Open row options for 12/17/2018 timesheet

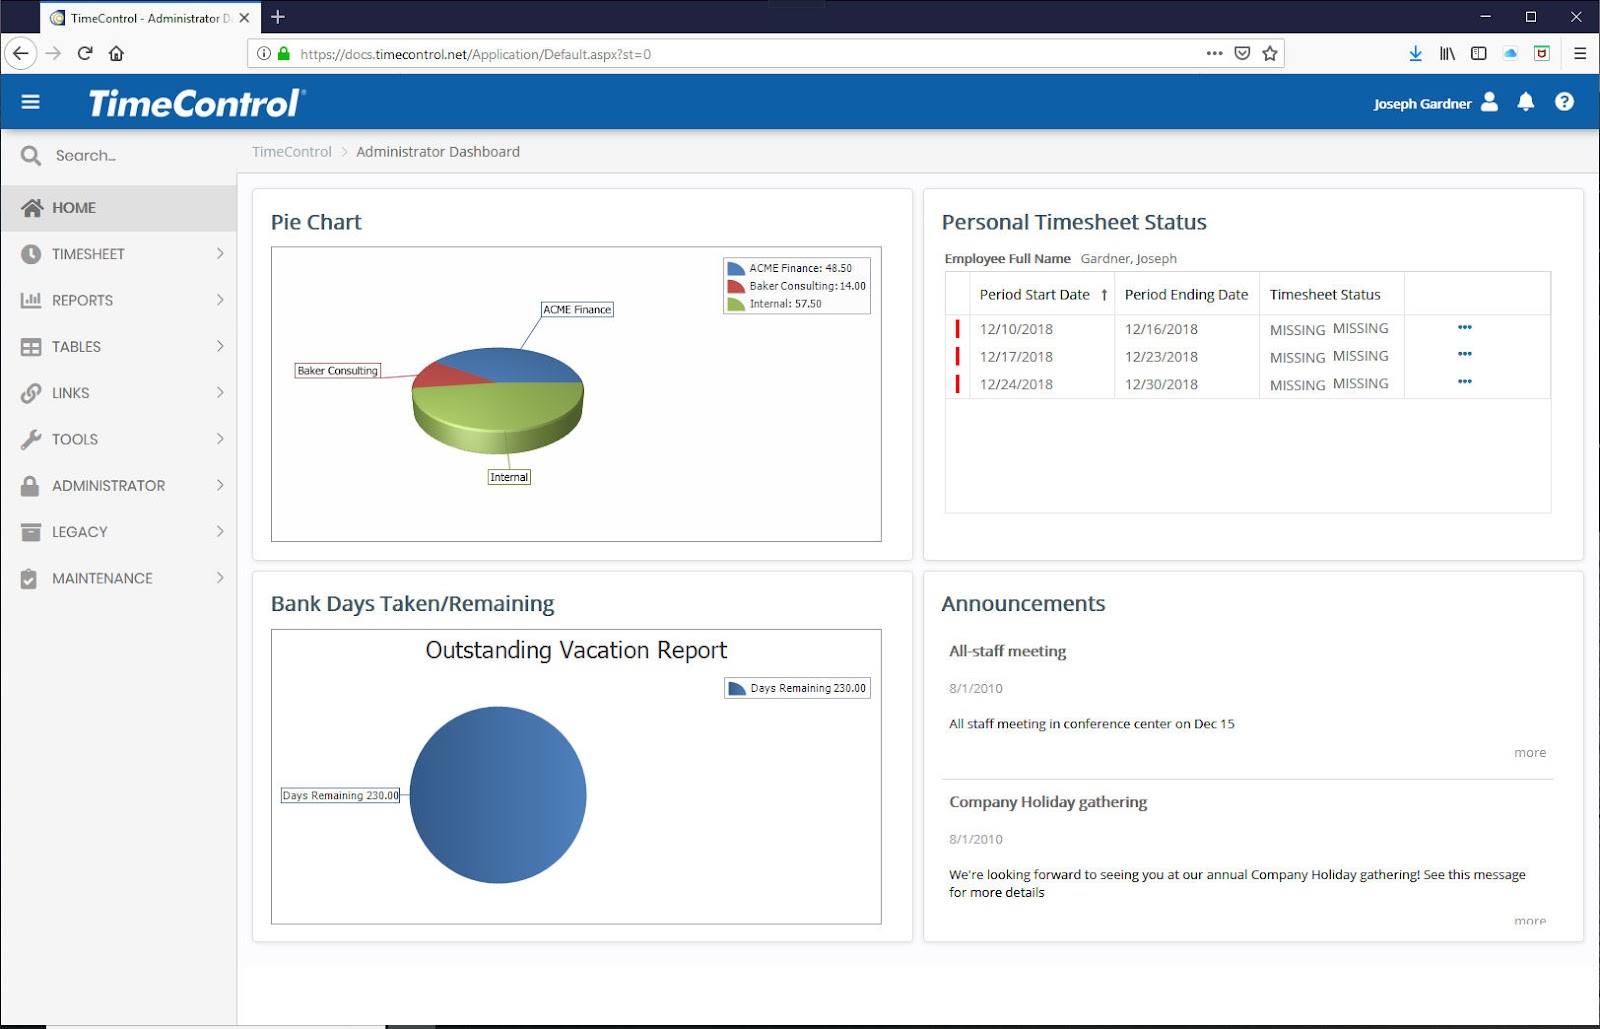point(1465,355)
